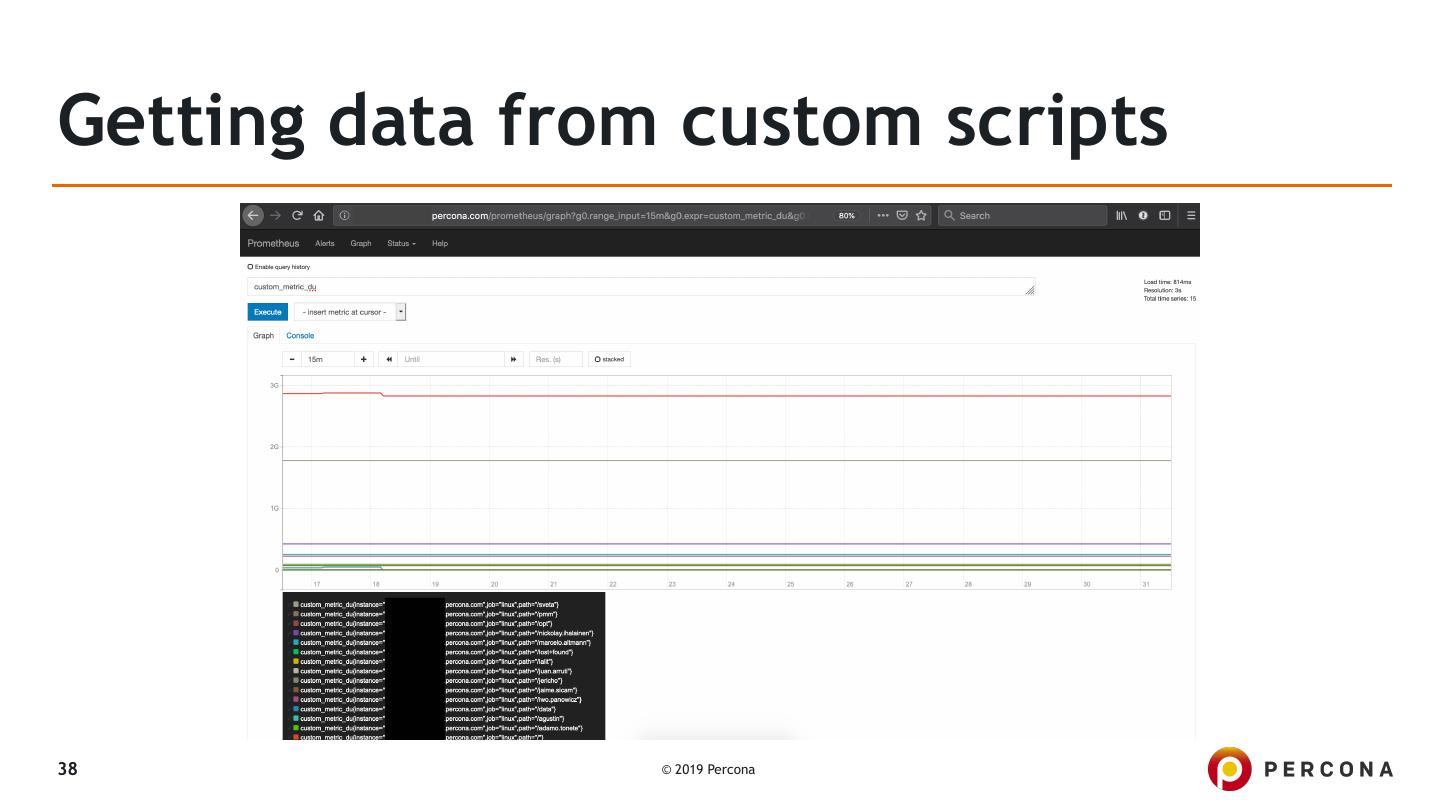Open the Help navbar item
1440x810 pixels.
(440, 243)
